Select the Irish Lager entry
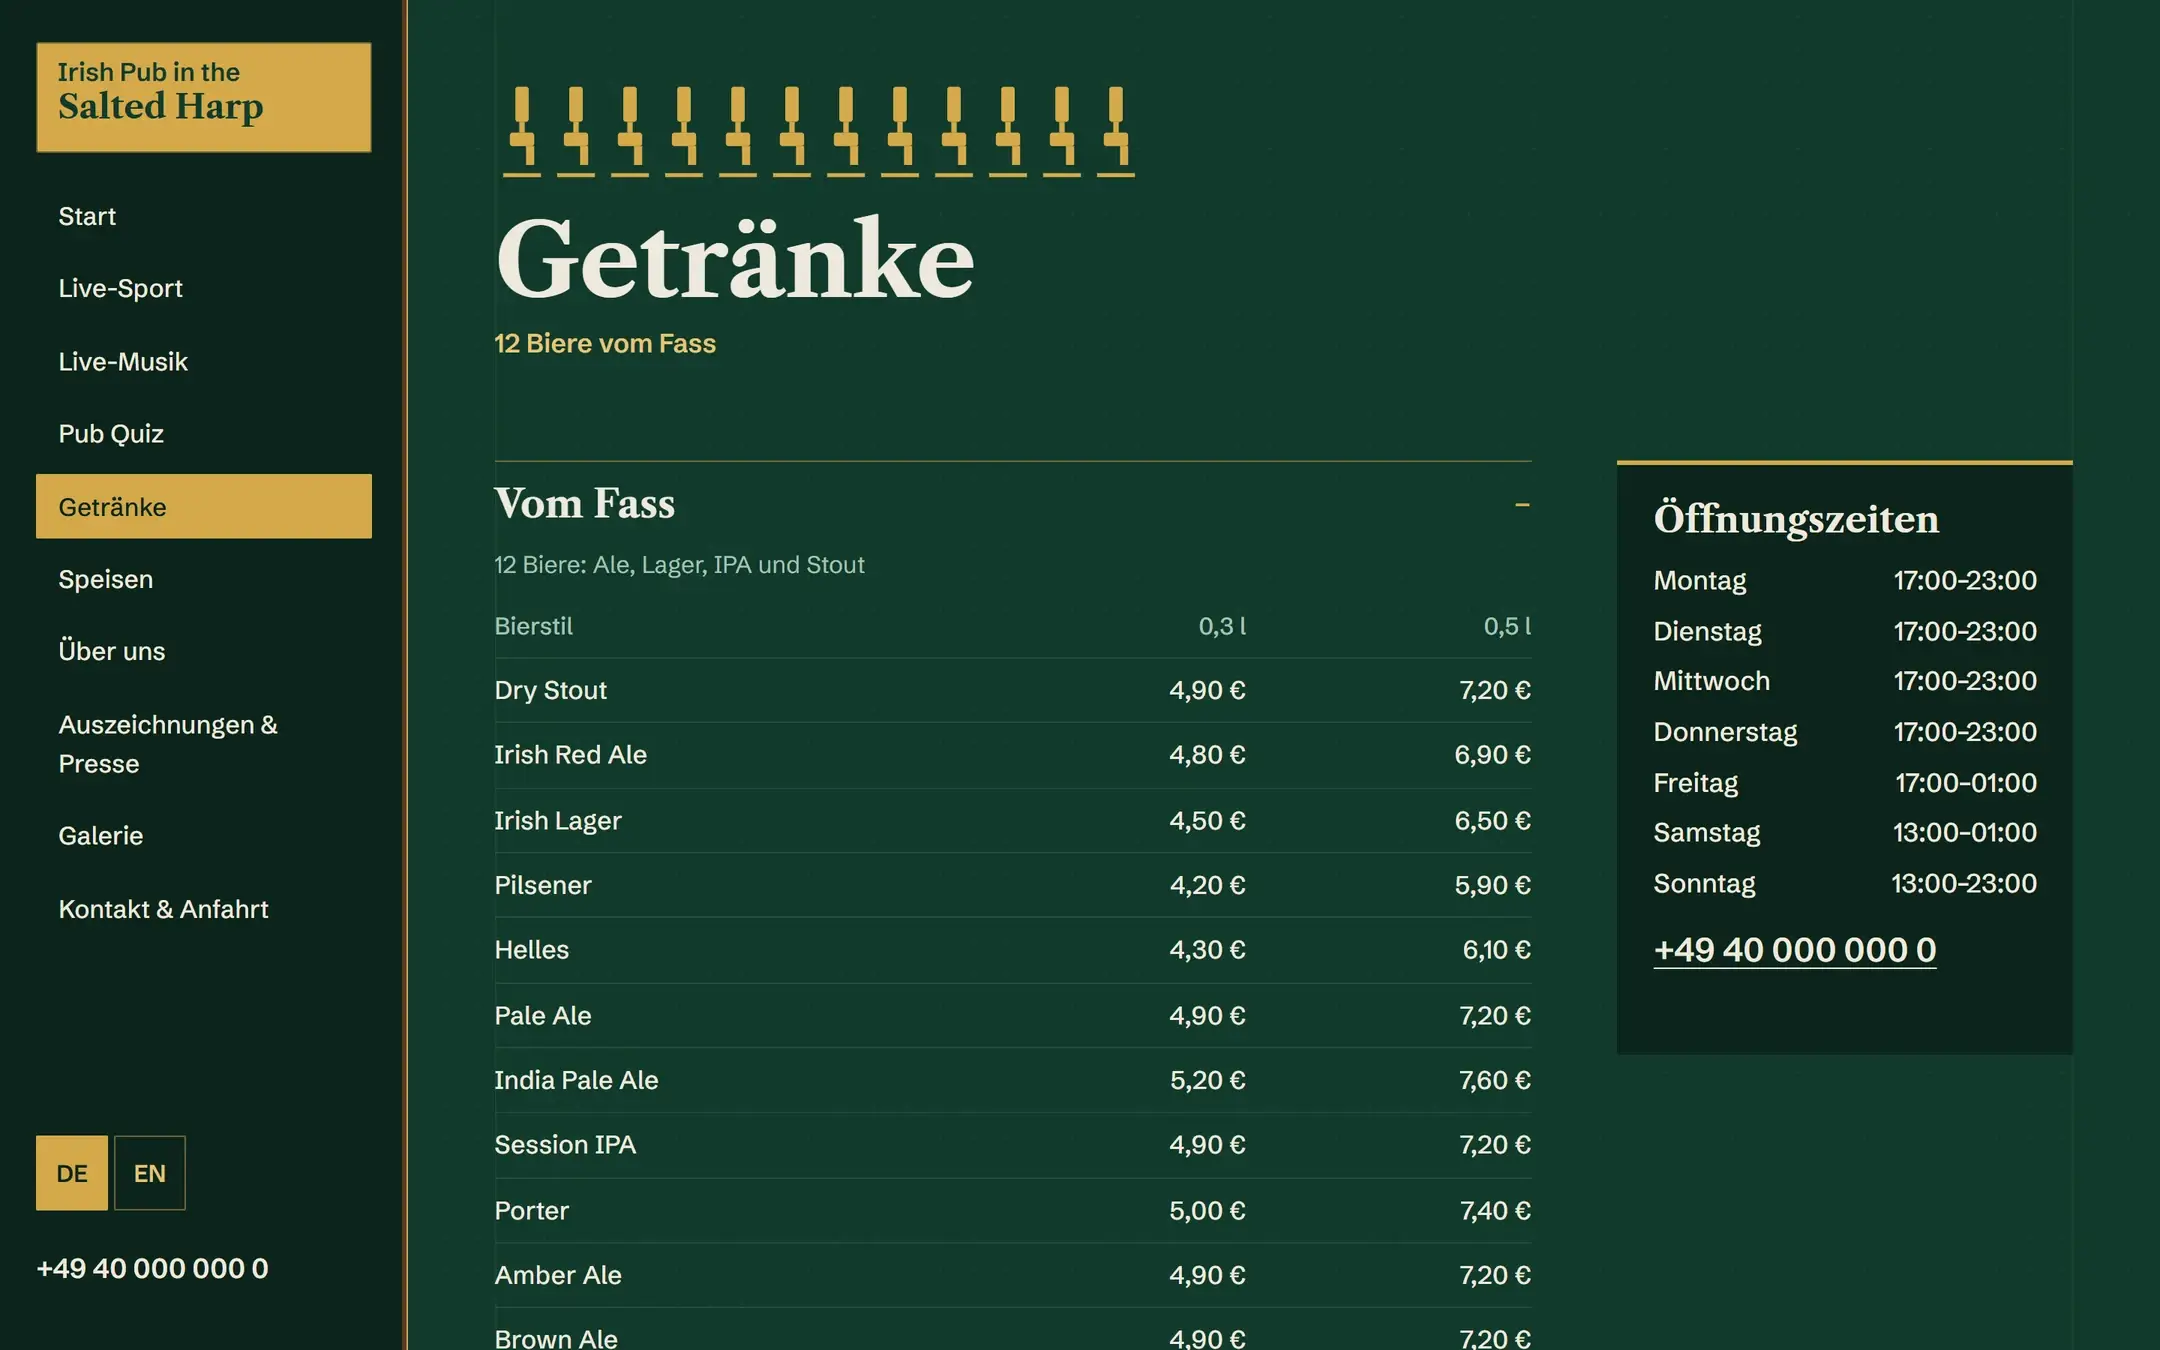This screenshot has width=2160, height=1350. tap(1012, 820)
